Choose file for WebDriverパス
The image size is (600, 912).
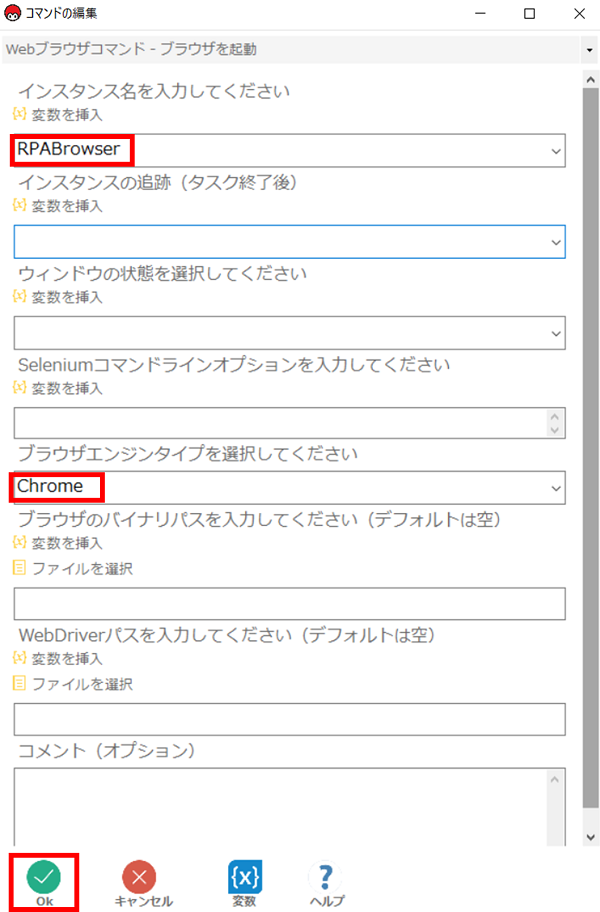73,684
